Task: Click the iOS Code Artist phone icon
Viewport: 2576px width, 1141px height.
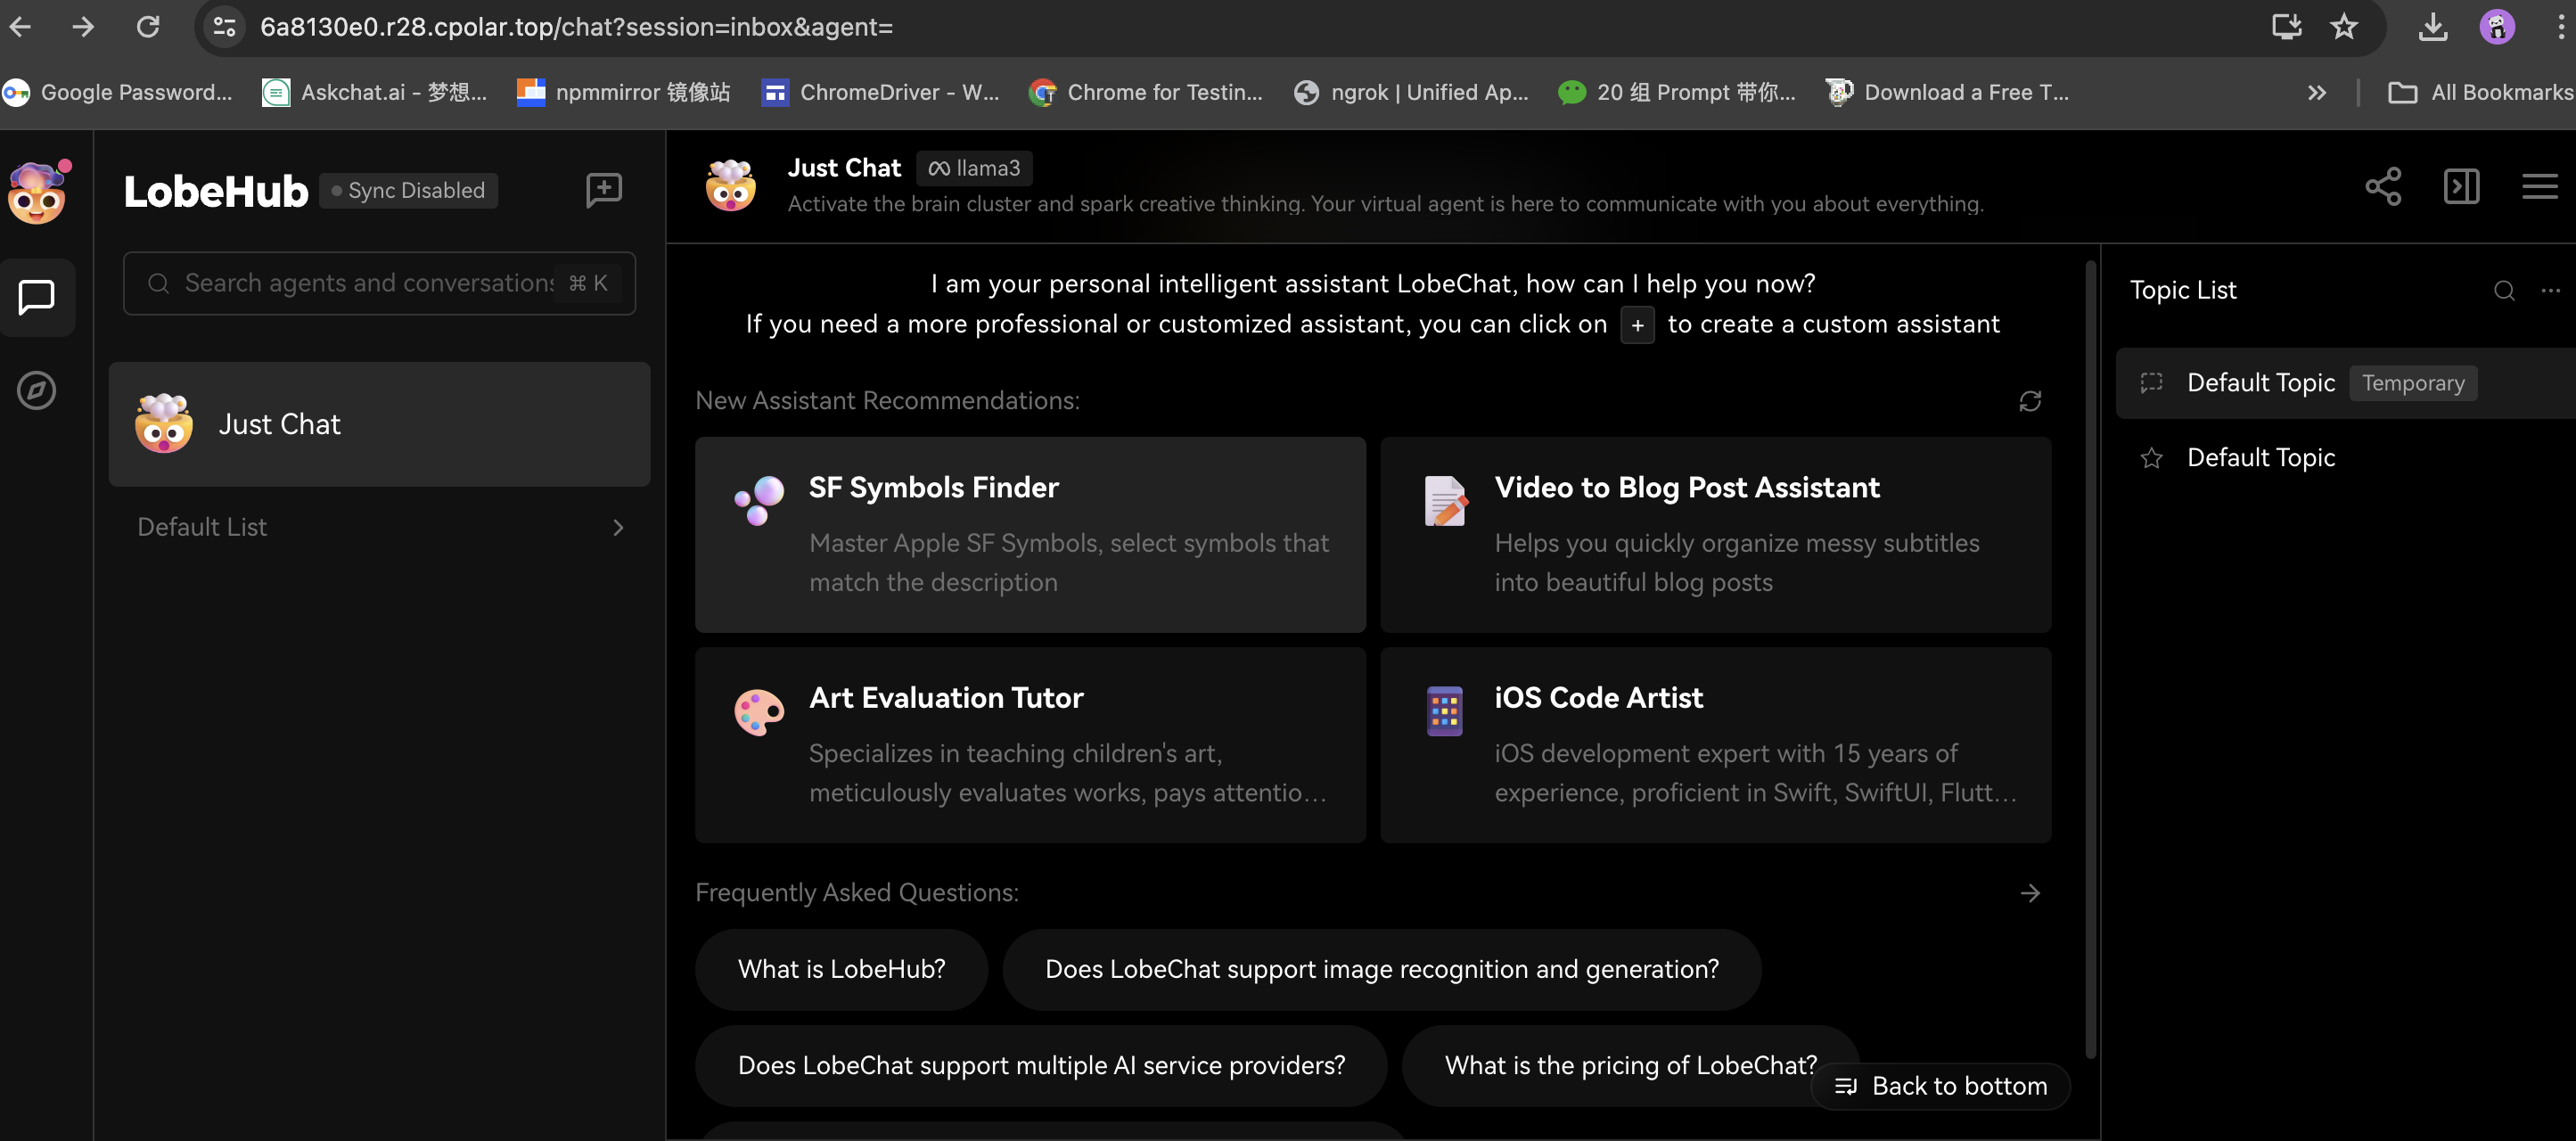Action: tap(1444, 711)
